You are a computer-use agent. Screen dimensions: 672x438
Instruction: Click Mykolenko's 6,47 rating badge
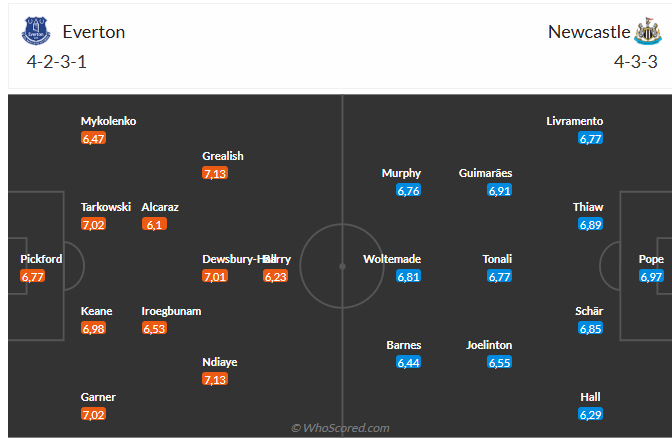click(93, 138)
